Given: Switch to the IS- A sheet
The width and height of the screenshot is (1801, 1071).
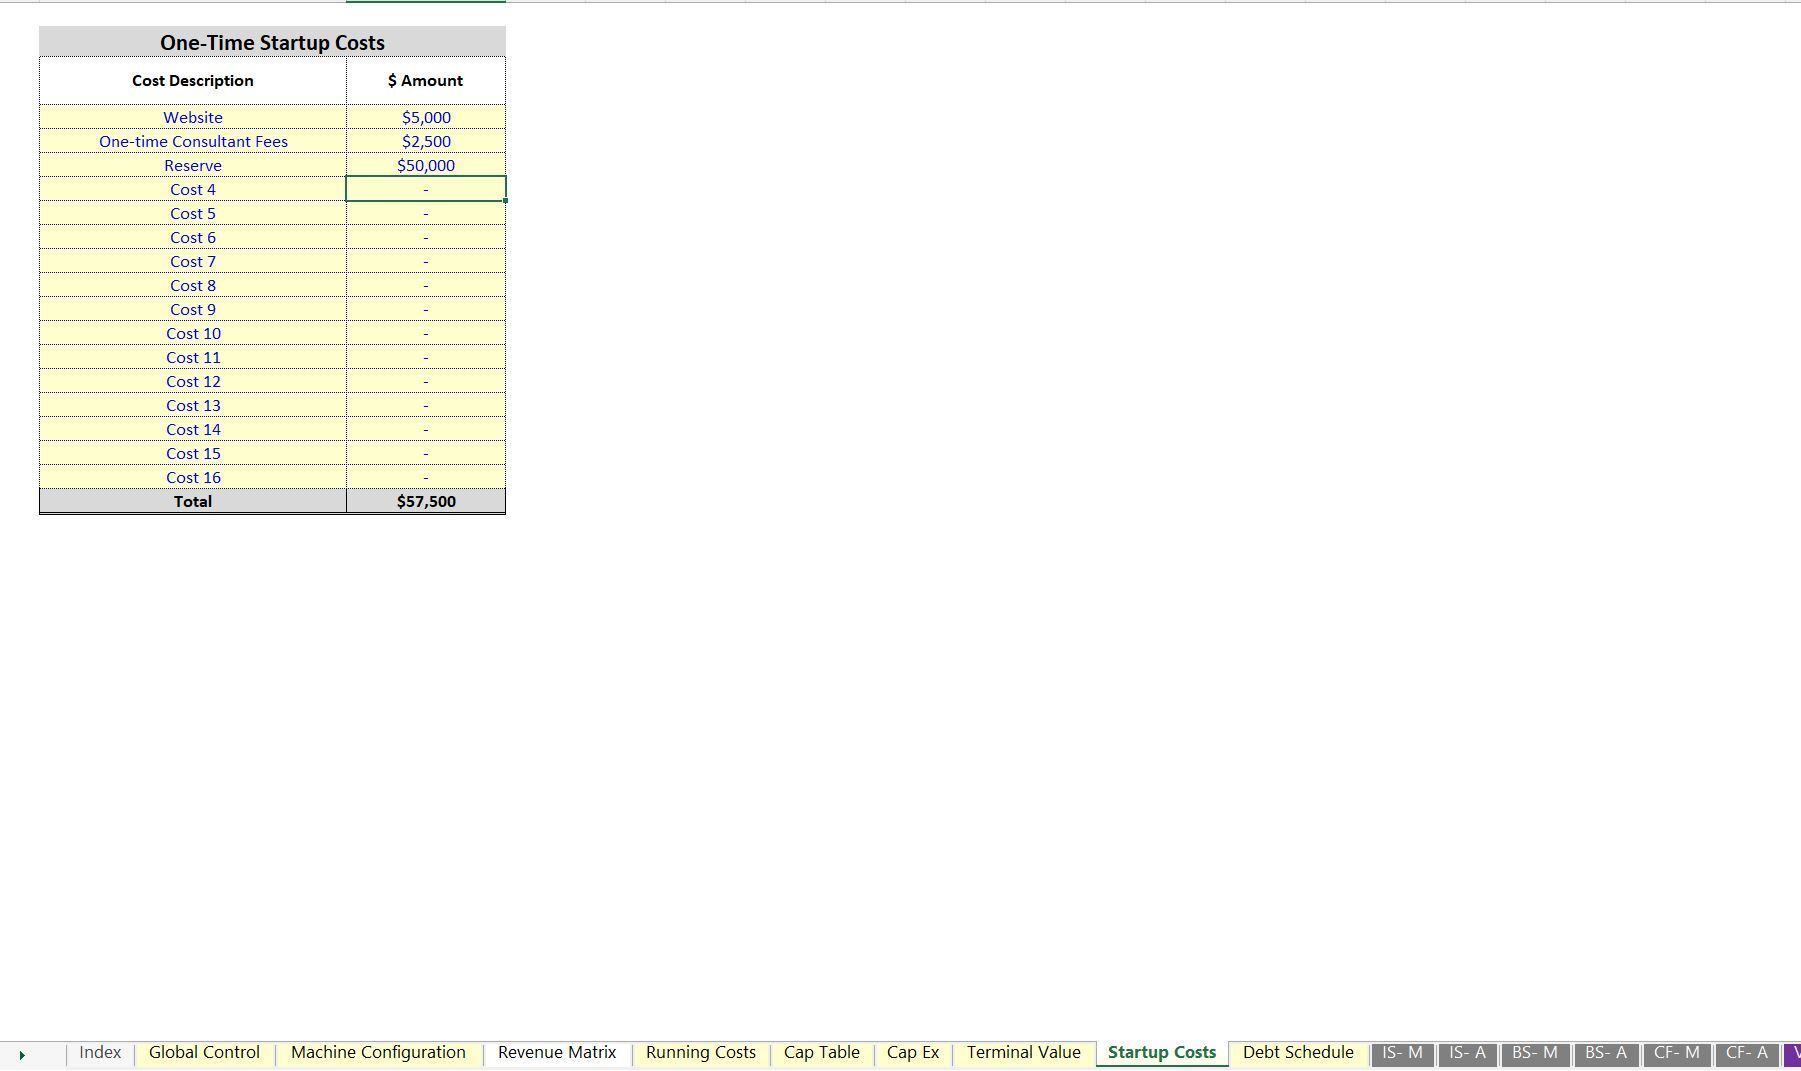Looking at the screenshot, I should 1467,1052.
